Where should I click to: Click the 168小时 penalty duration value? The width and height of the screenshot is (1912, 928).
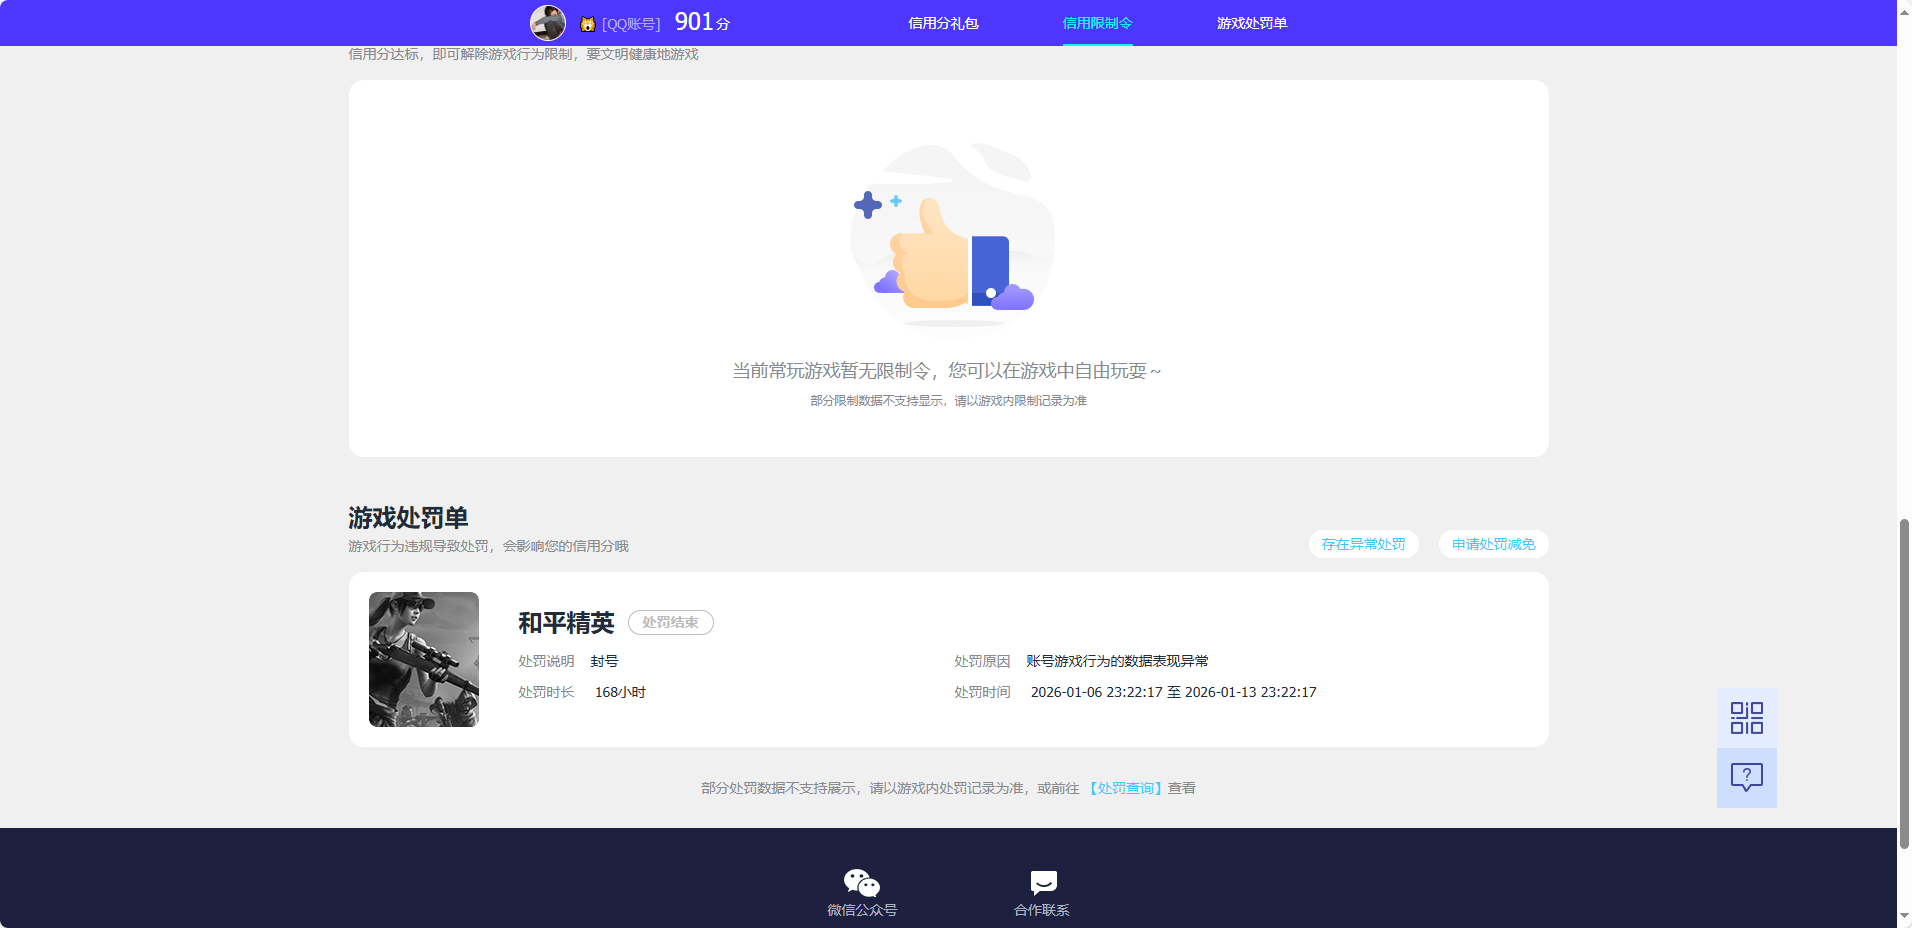pyautogui.click(x=620, y=692)
